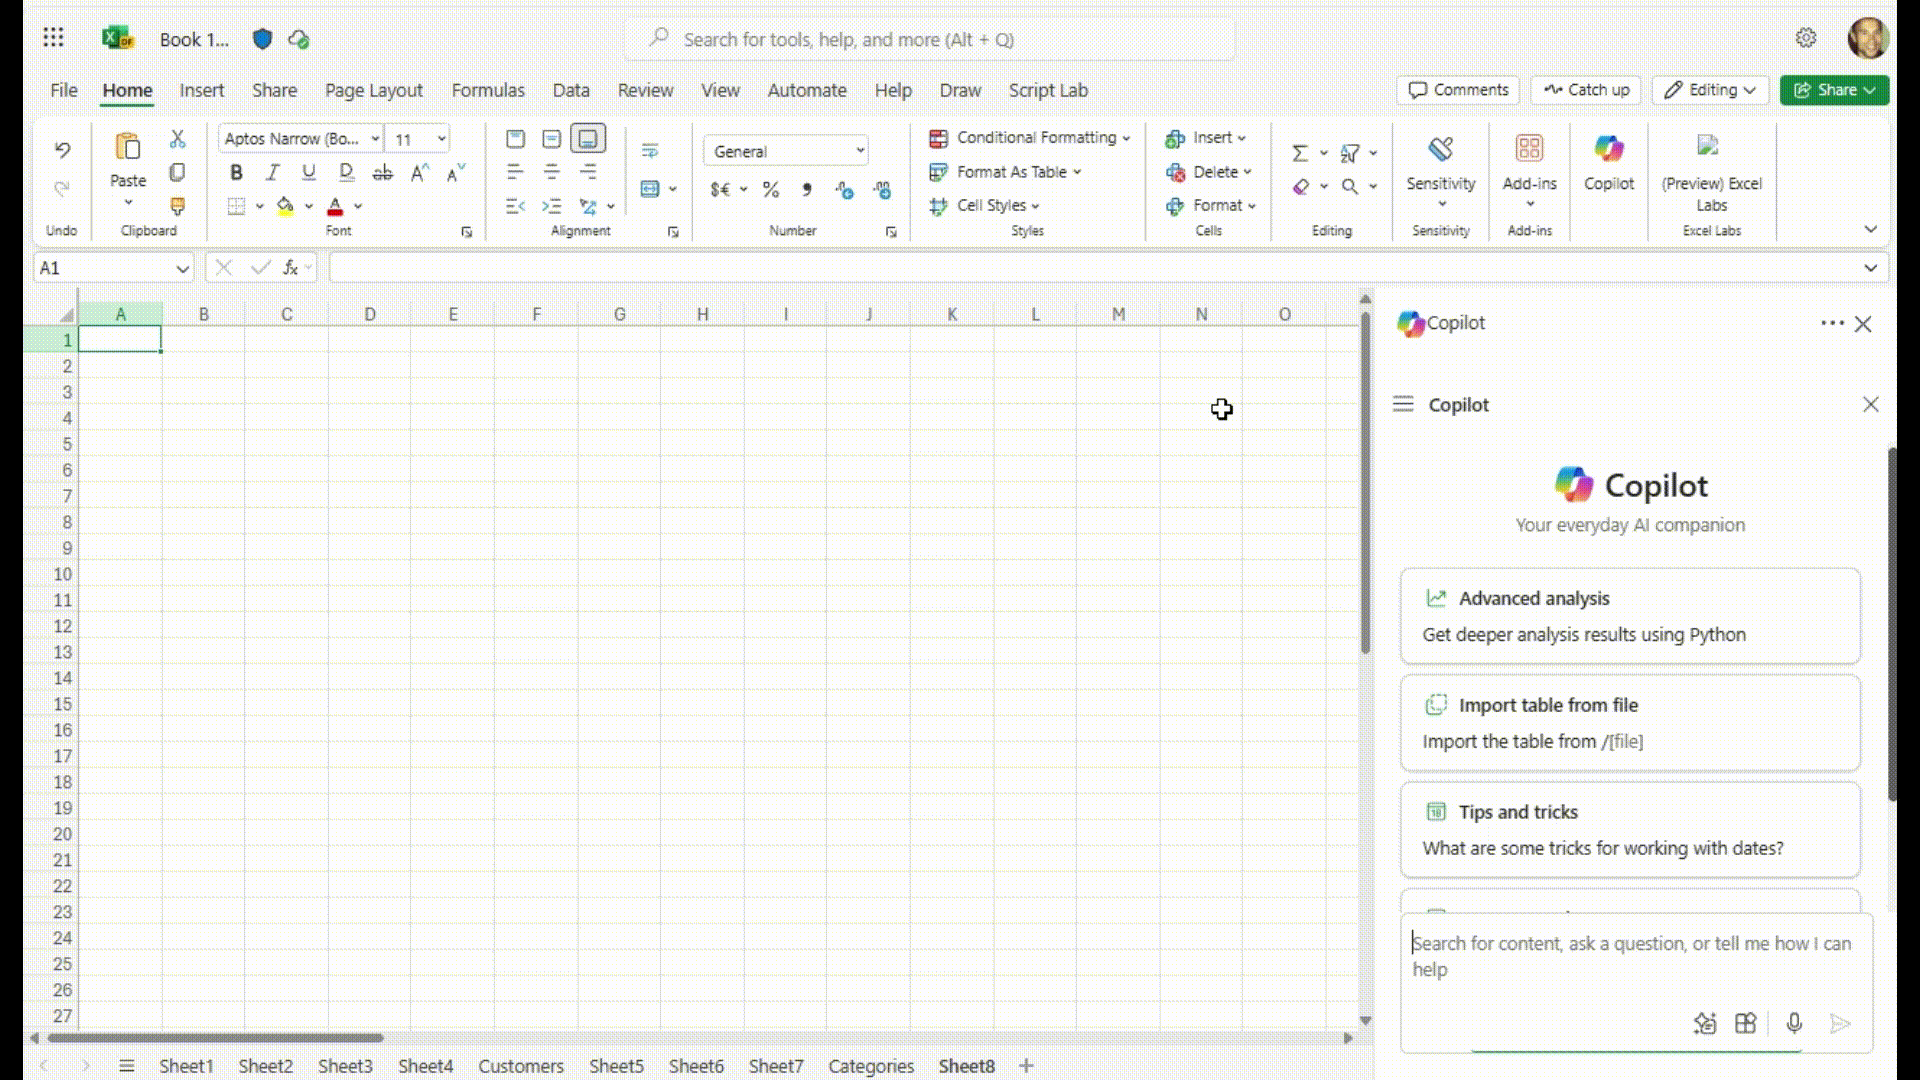Open the Comments panel
1920x1080 pixels.
(1457, 90)
